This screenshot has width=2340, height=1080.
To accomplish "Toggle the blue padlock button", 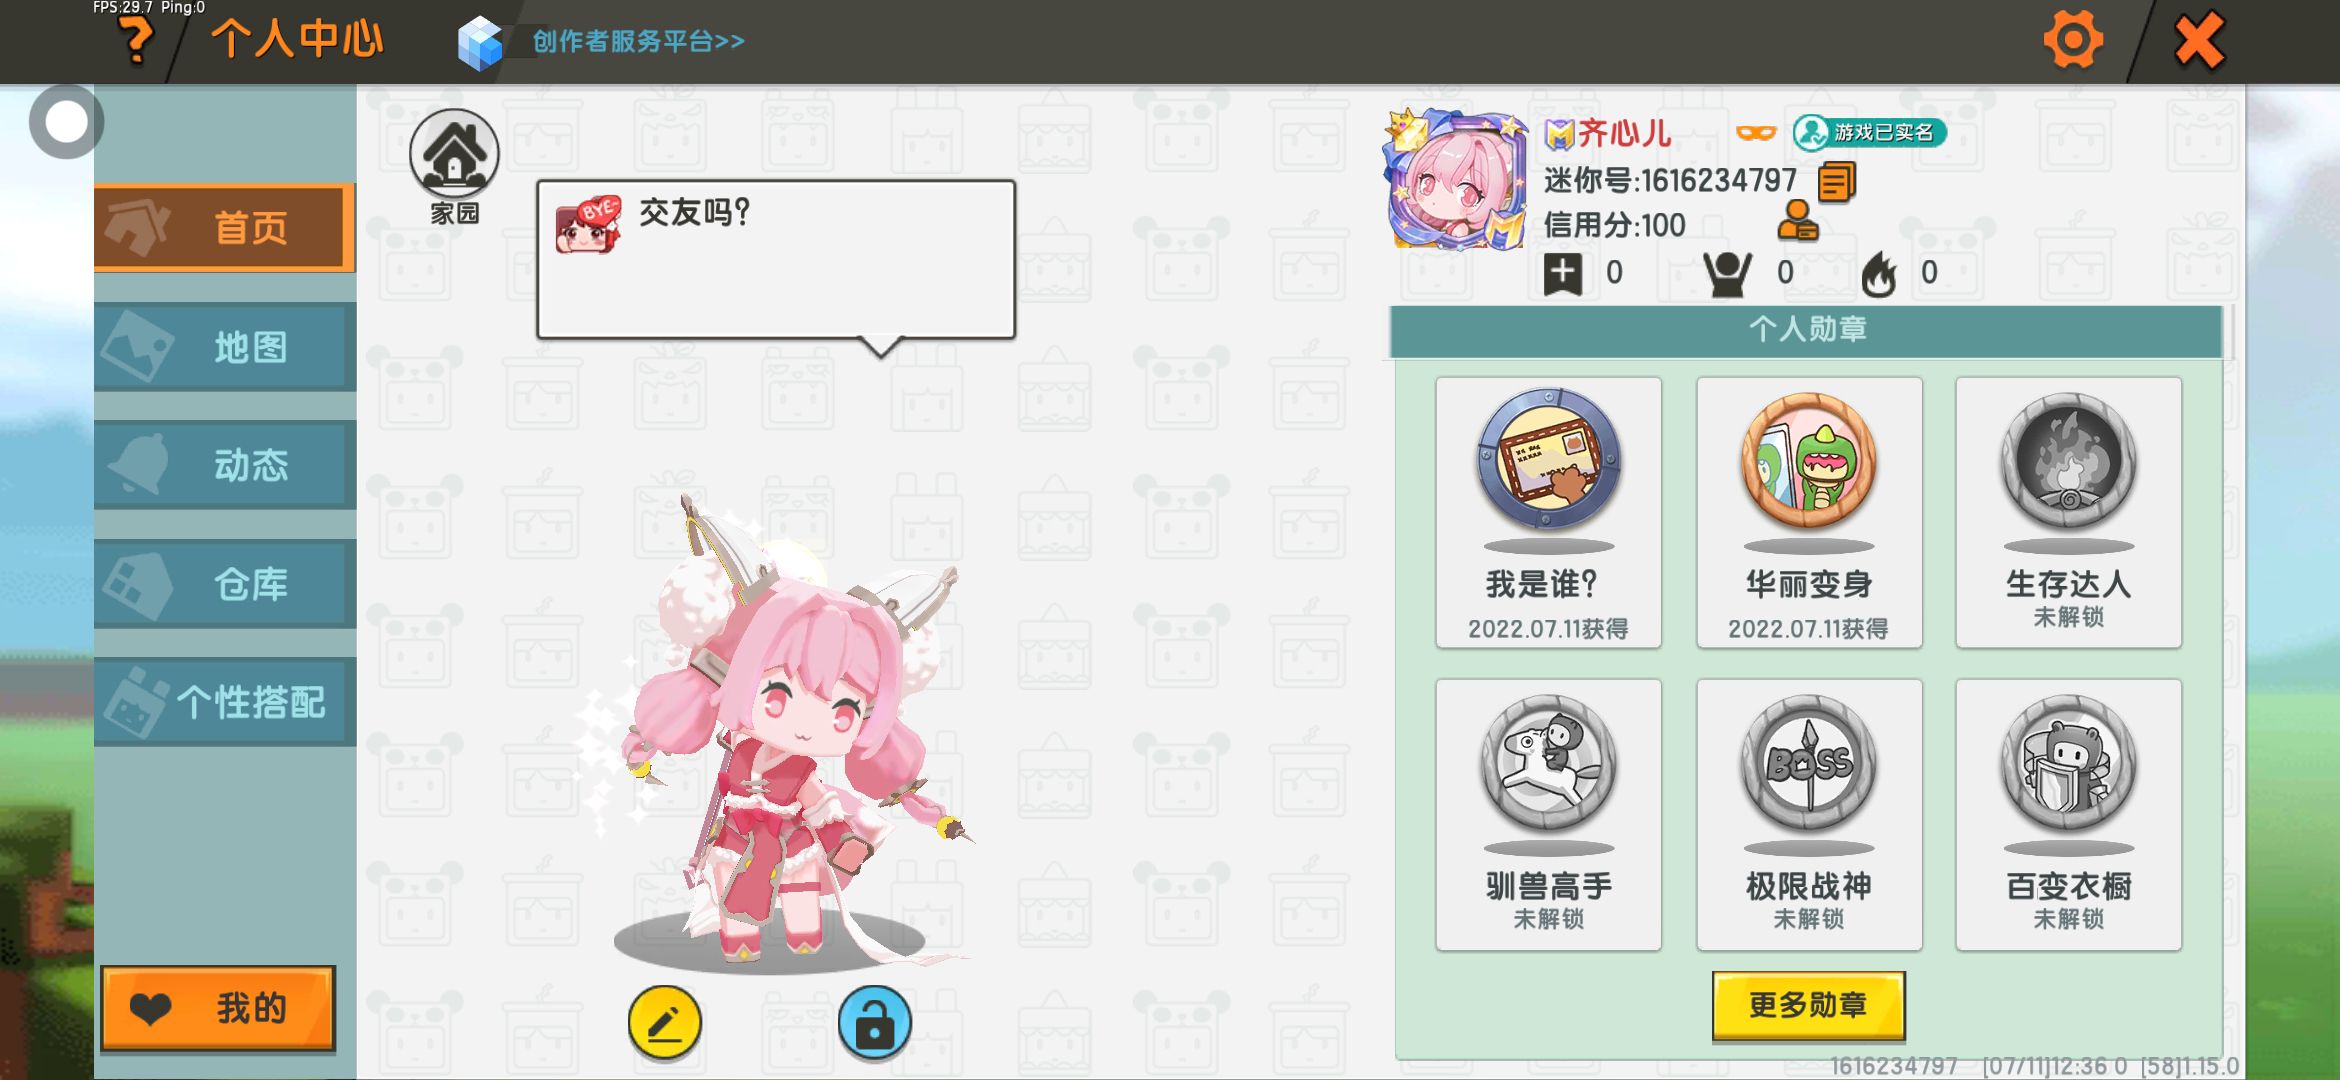I will (874, 1022).
